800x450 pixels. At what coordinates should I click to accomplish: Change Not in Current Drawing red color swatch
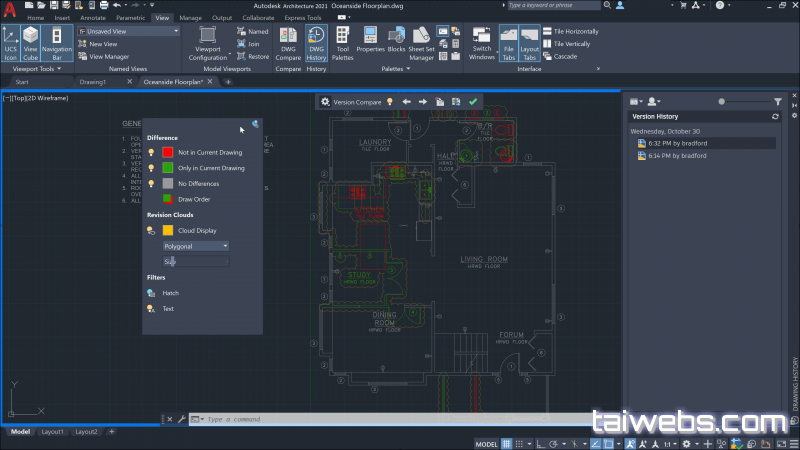click(x=167, y=153)
